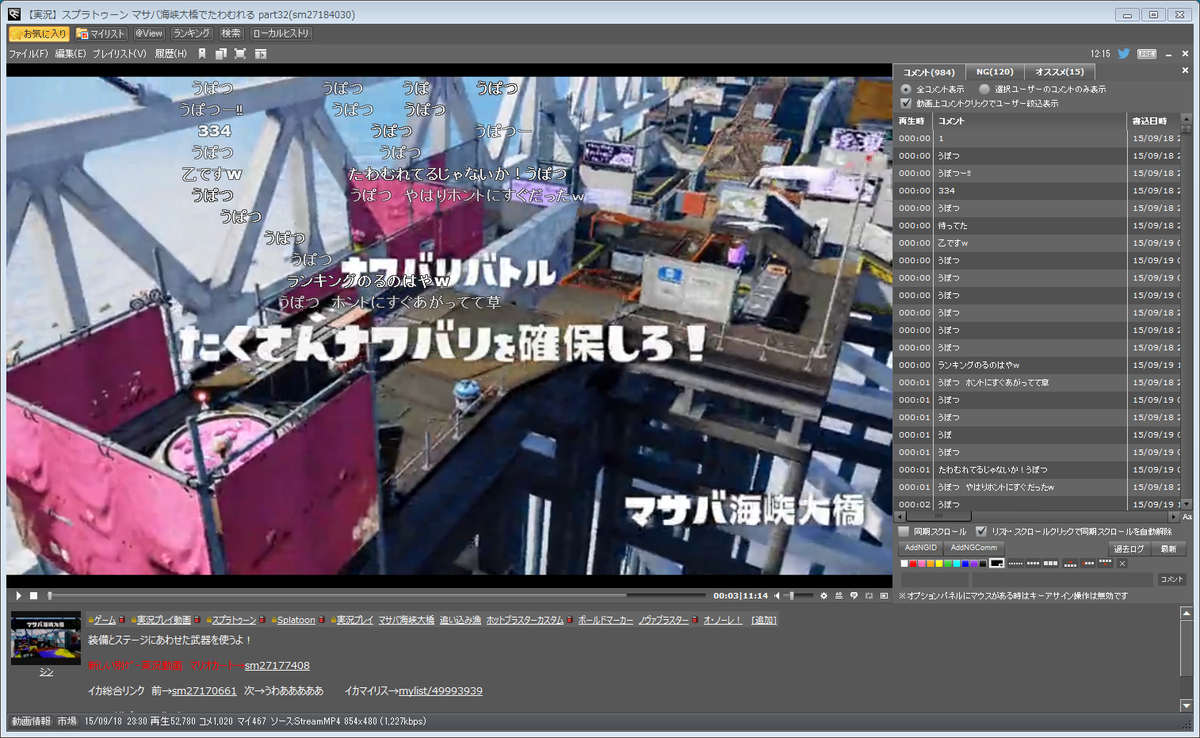The height and width of the screenshot is (738, 1200).
Task: Mute audio with the speaker icon
Action: [777, 596]
